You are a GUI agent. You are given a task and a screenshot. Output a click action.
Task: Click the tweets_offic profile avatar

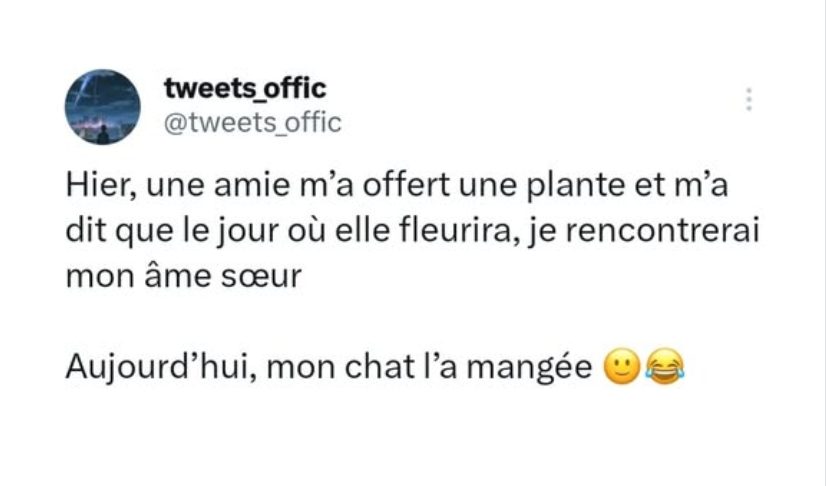(103, 106)
